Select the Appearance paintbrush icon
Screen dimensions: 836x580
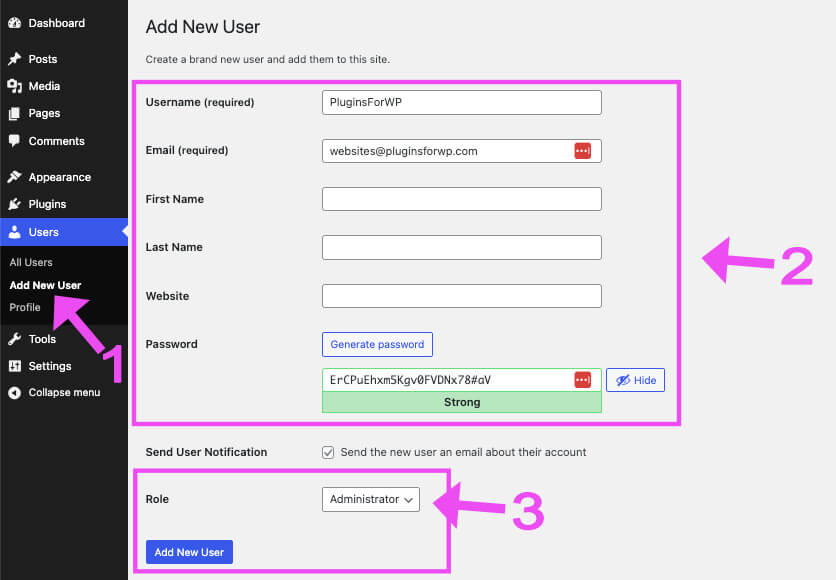15,176
